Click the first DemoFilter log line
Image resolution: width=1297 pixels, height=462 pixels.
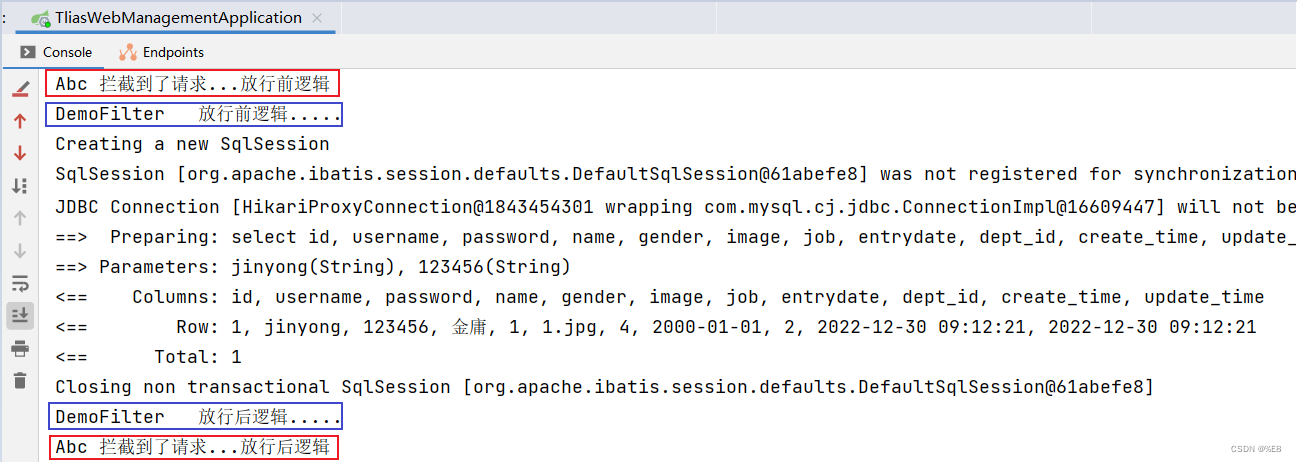pyautogui.click(x=198, y=114)
